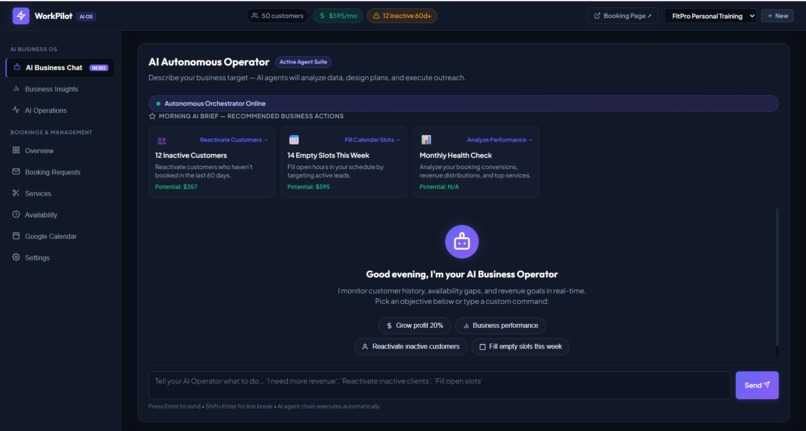The height and width of the screenshot is (431, 806).
Task: Click the Active Agent Suite badge
Action: coord(303,62)
